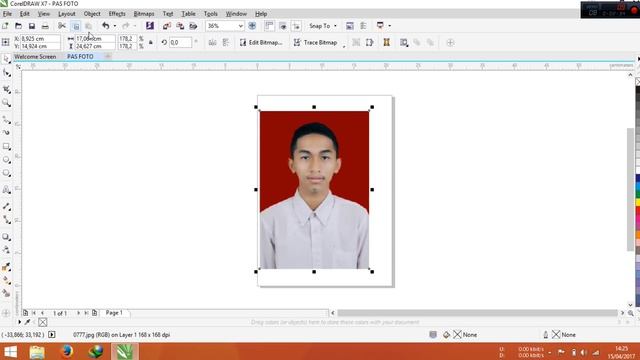Viewport: 640px width, 360px height.
Task: Save the document with the Save icon
Action: pyautogui.click(x=32, y=26)
